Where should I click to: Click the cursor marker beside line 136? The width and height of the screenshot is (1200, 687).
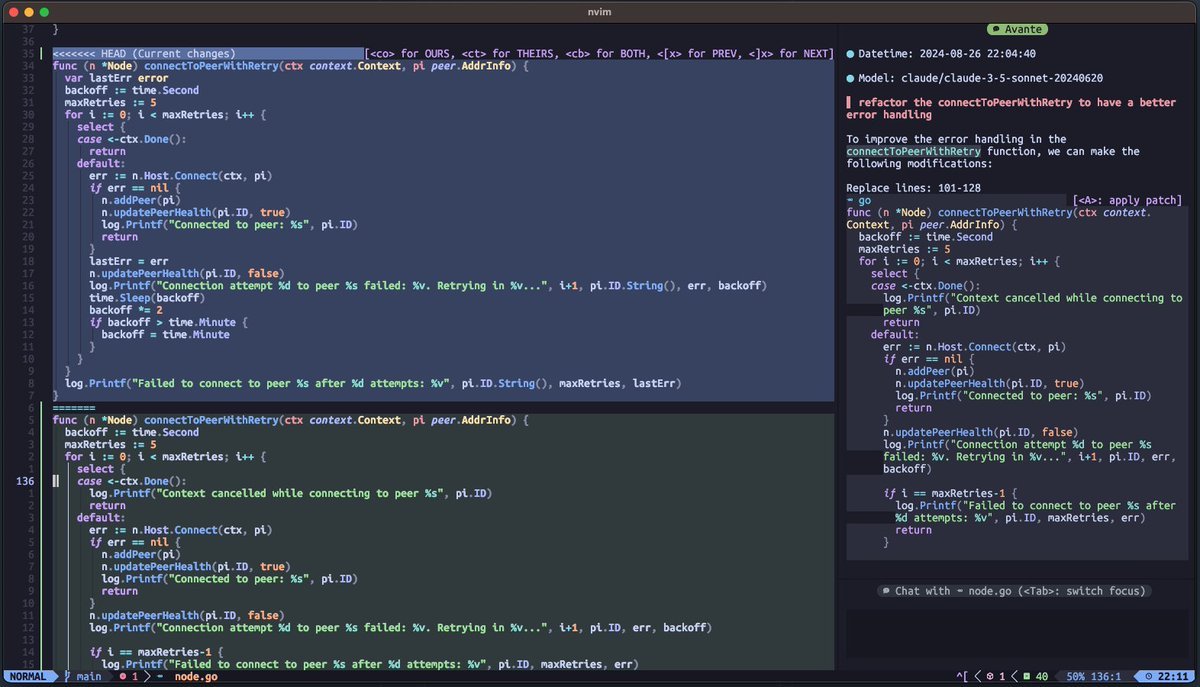point(56,481)
